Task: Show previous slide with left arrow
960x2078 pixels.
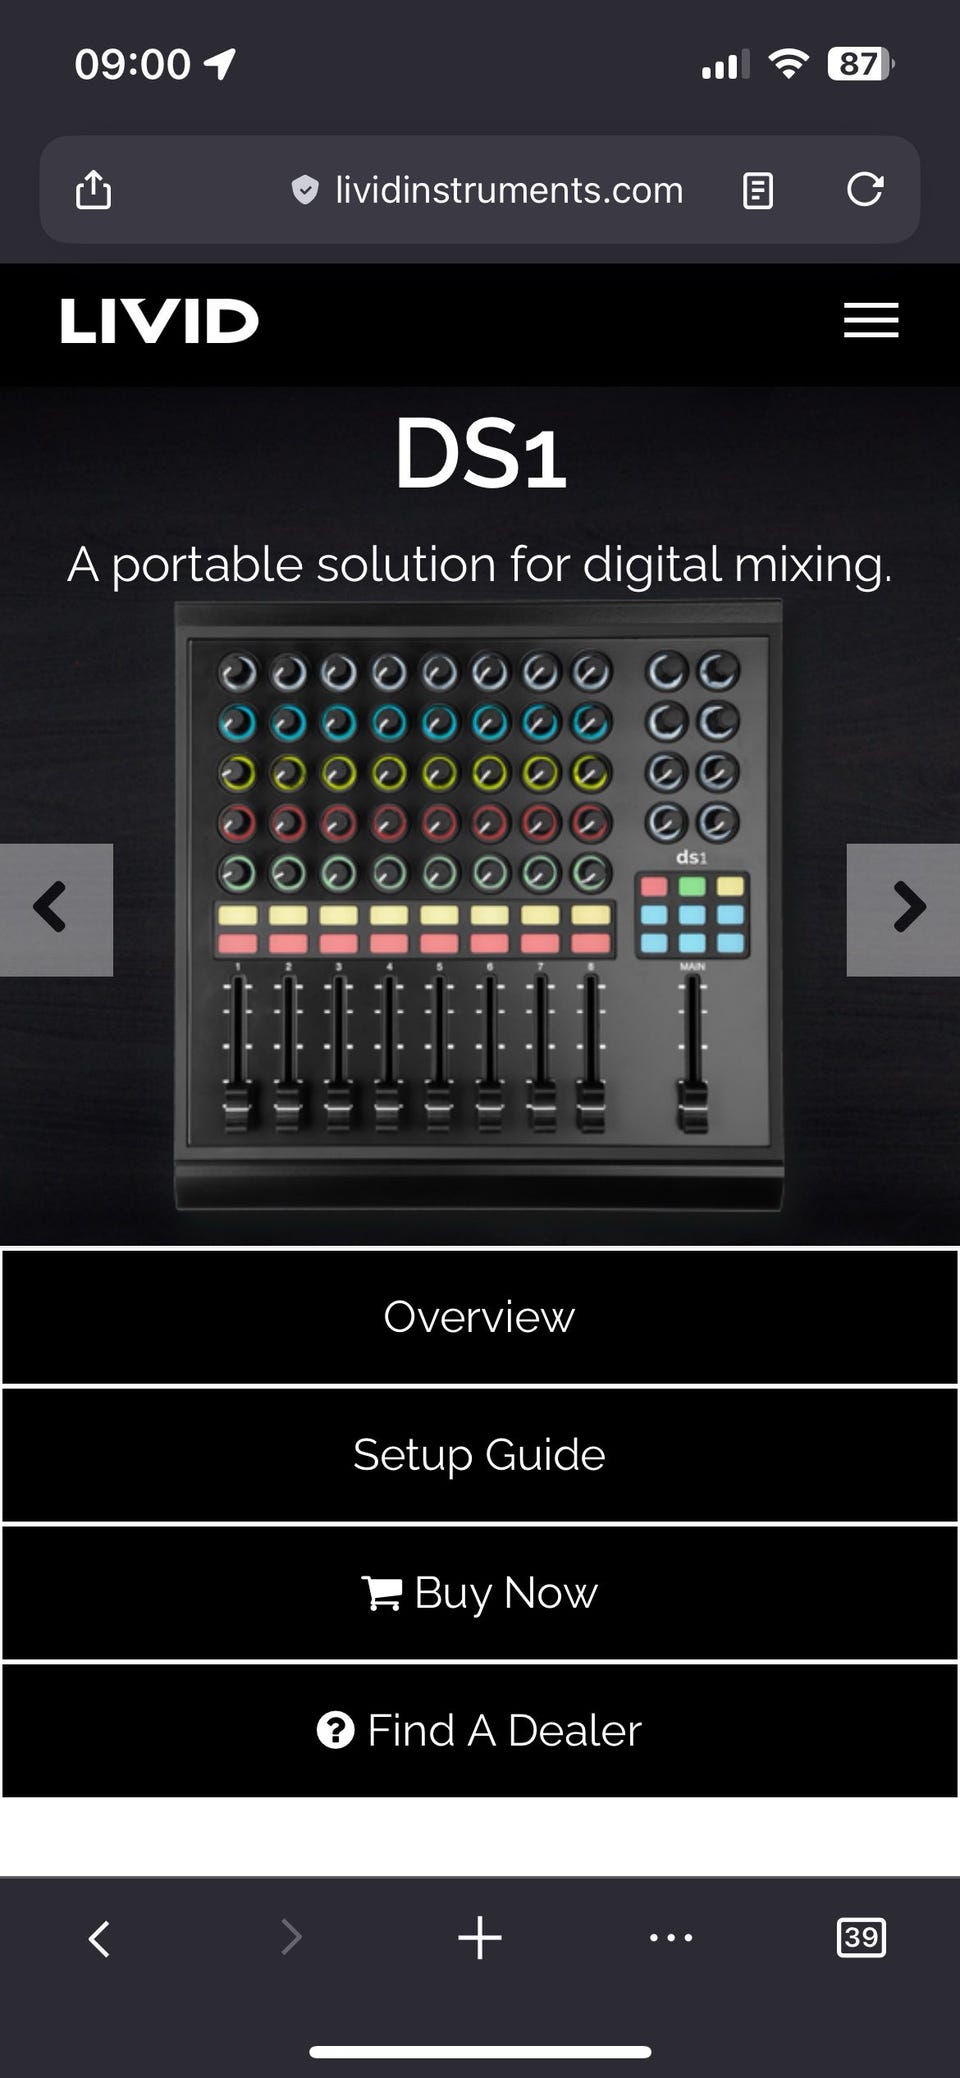Action: tap(56, 909)
